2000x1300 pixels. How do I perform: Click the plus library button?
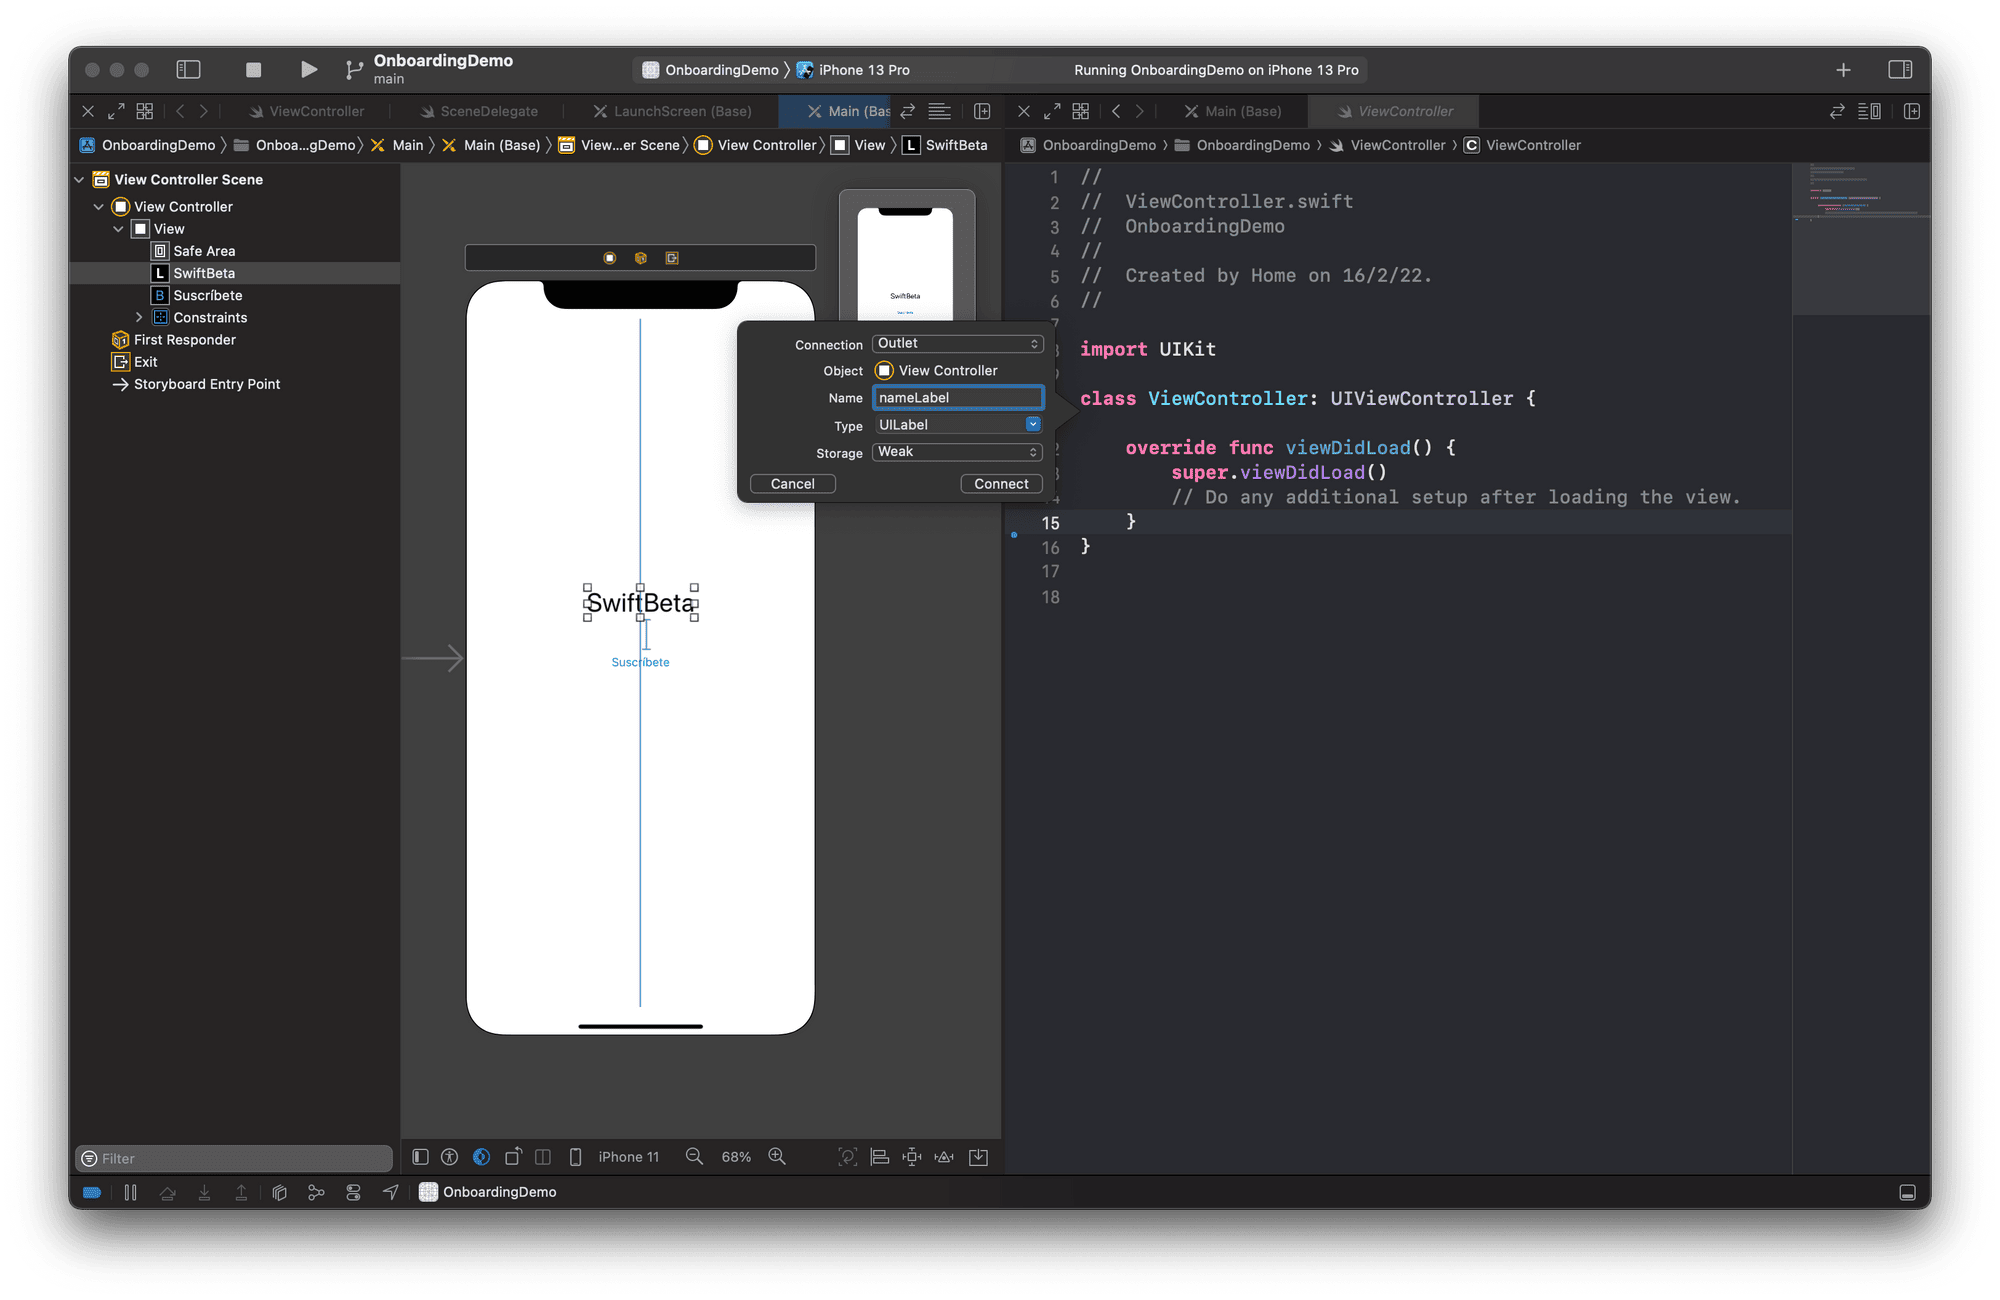pos(1843,69)
